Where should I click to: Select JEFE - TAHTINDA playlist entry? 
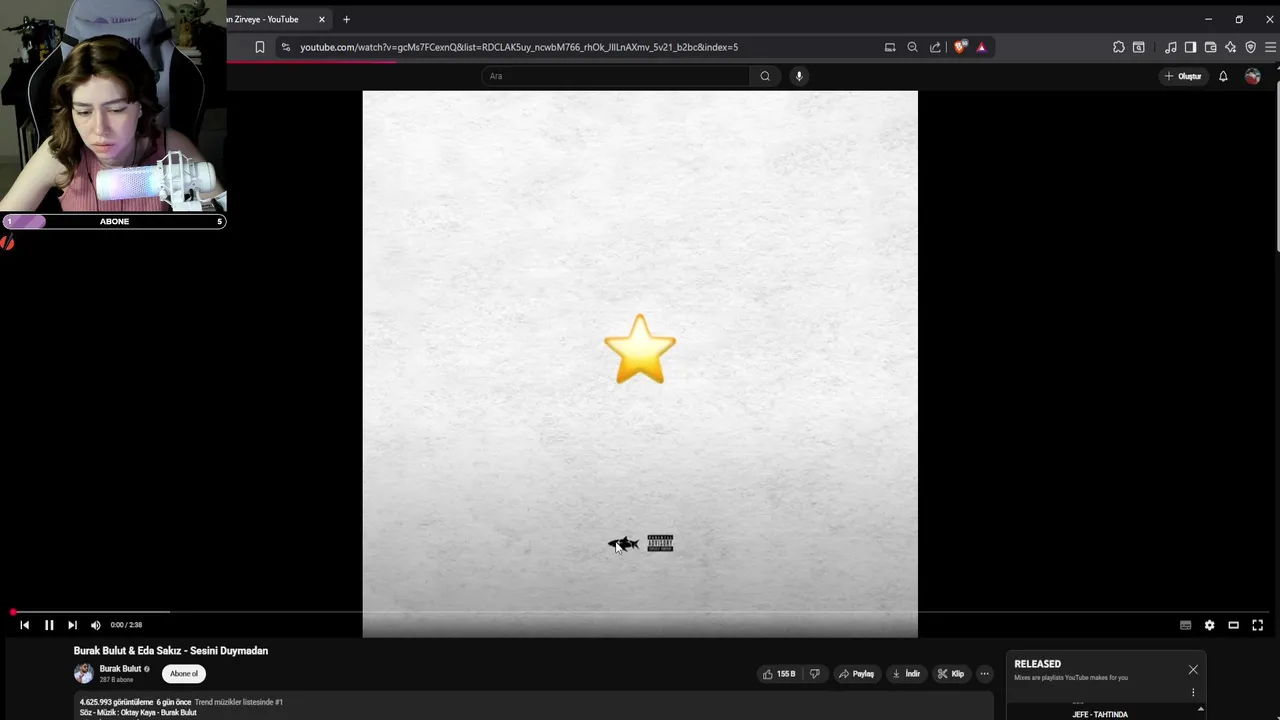click(x=1100, y=714)
